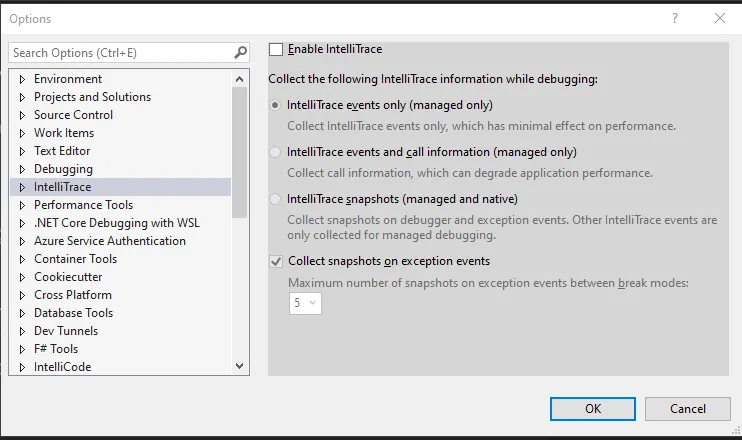Click the options tree scrollbar thumb
This screenshot has width=742, height=440.
tap(239, 152)
